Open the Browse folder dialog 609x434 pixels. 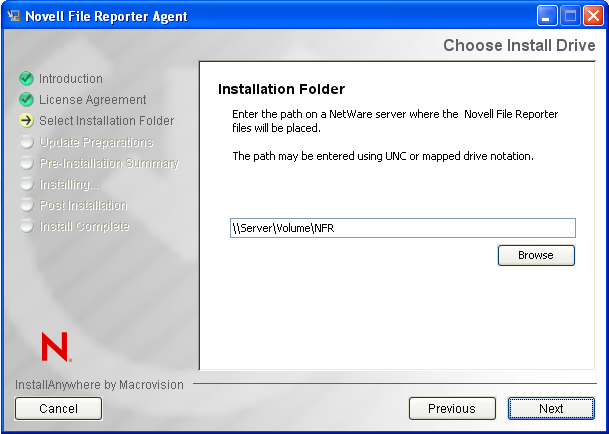[536, 255]
